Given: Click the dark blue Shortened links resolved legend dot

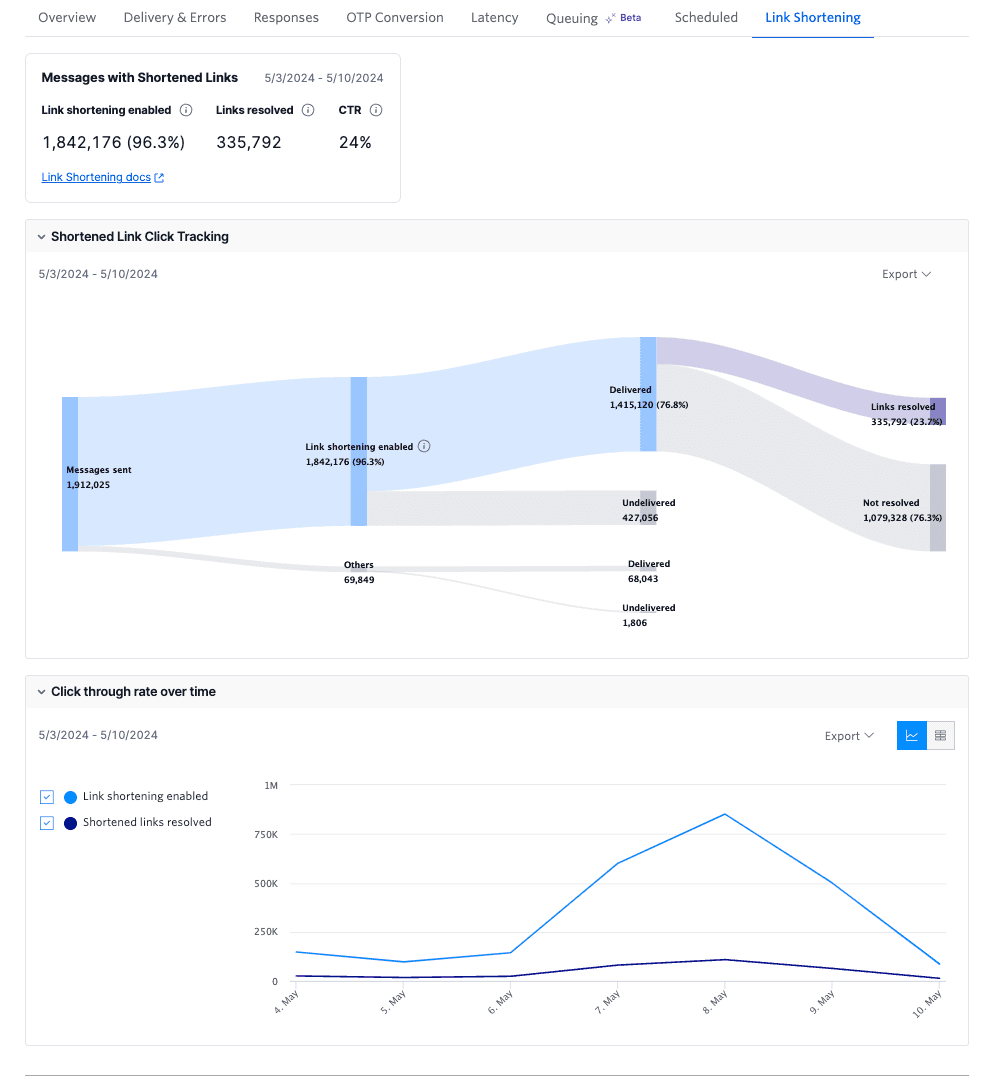Looking at the screenshot, I should coord(69,822).
